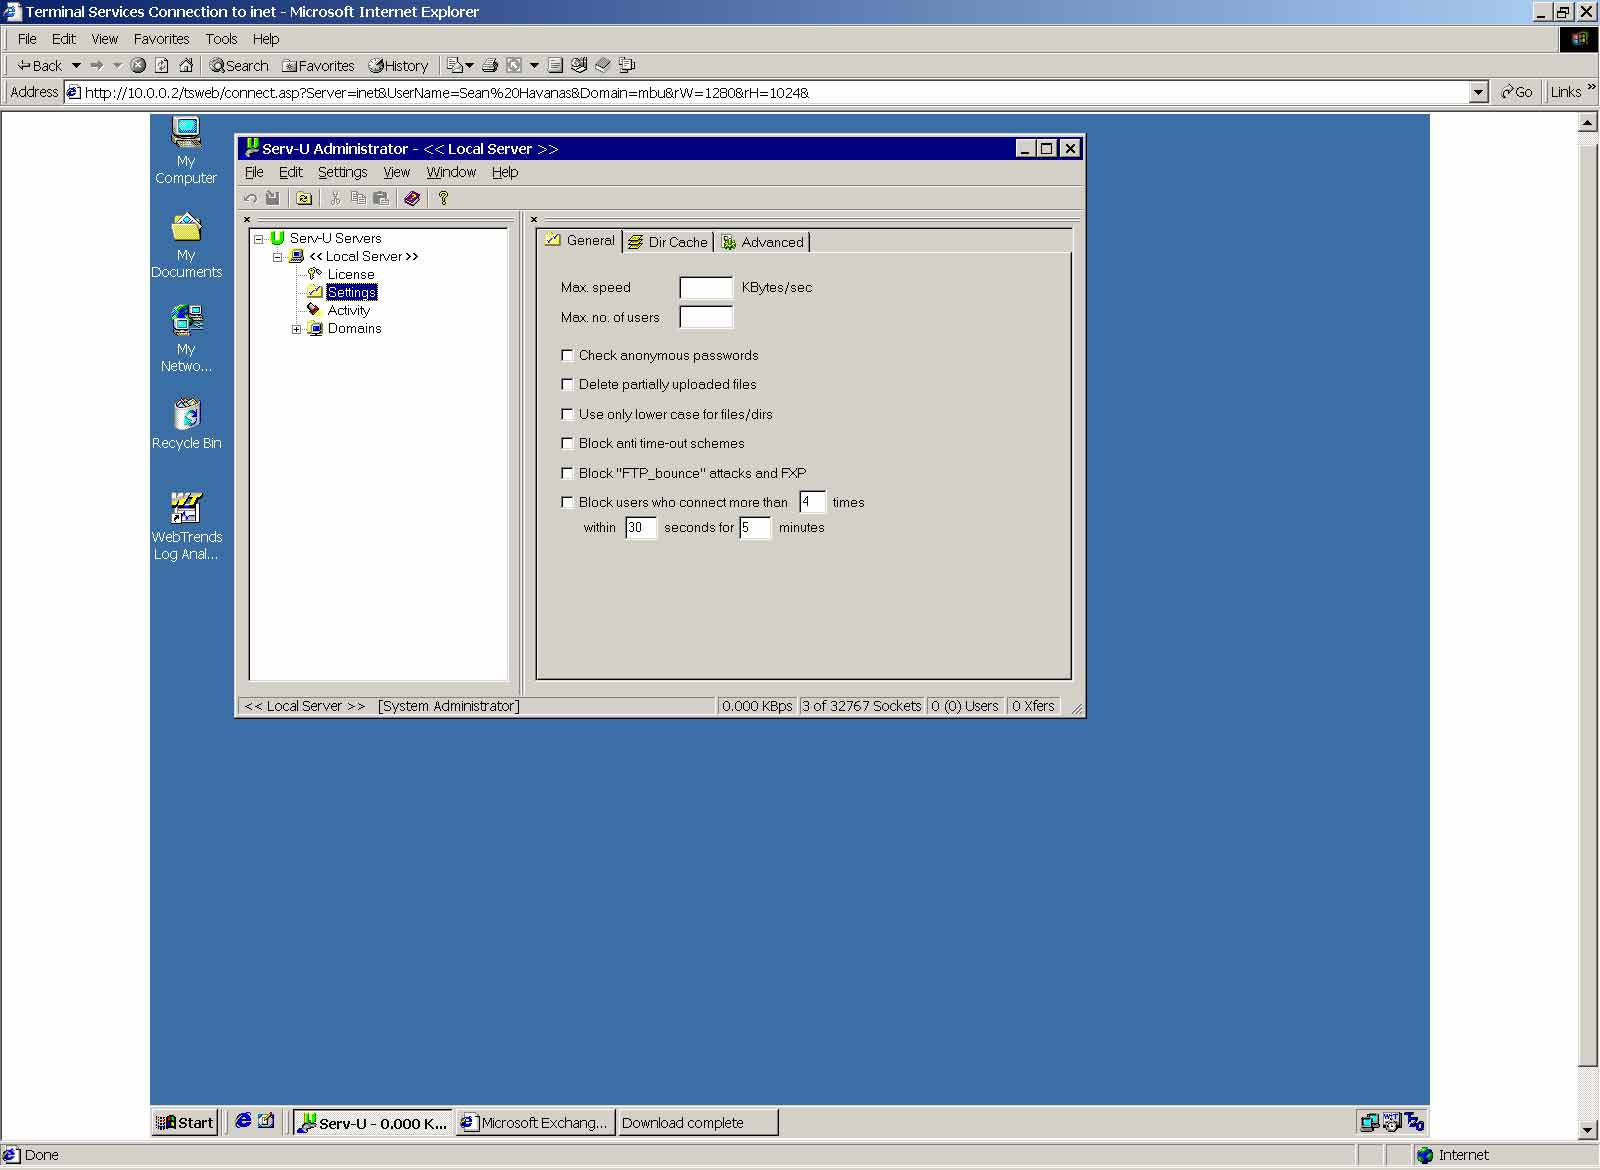Expand the Domains tree node
1600x1170 pixels.
(x=296, y=329)
